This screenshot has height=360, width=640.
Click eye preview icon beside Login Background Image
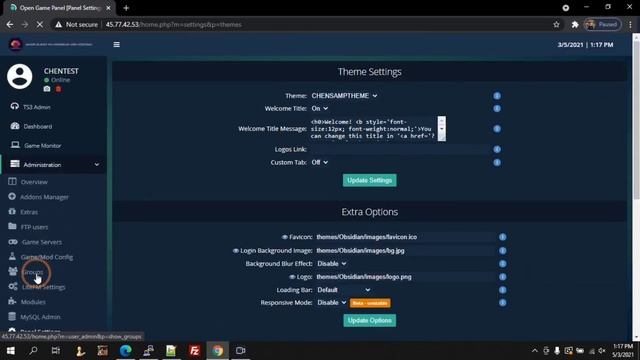(236, 251)
